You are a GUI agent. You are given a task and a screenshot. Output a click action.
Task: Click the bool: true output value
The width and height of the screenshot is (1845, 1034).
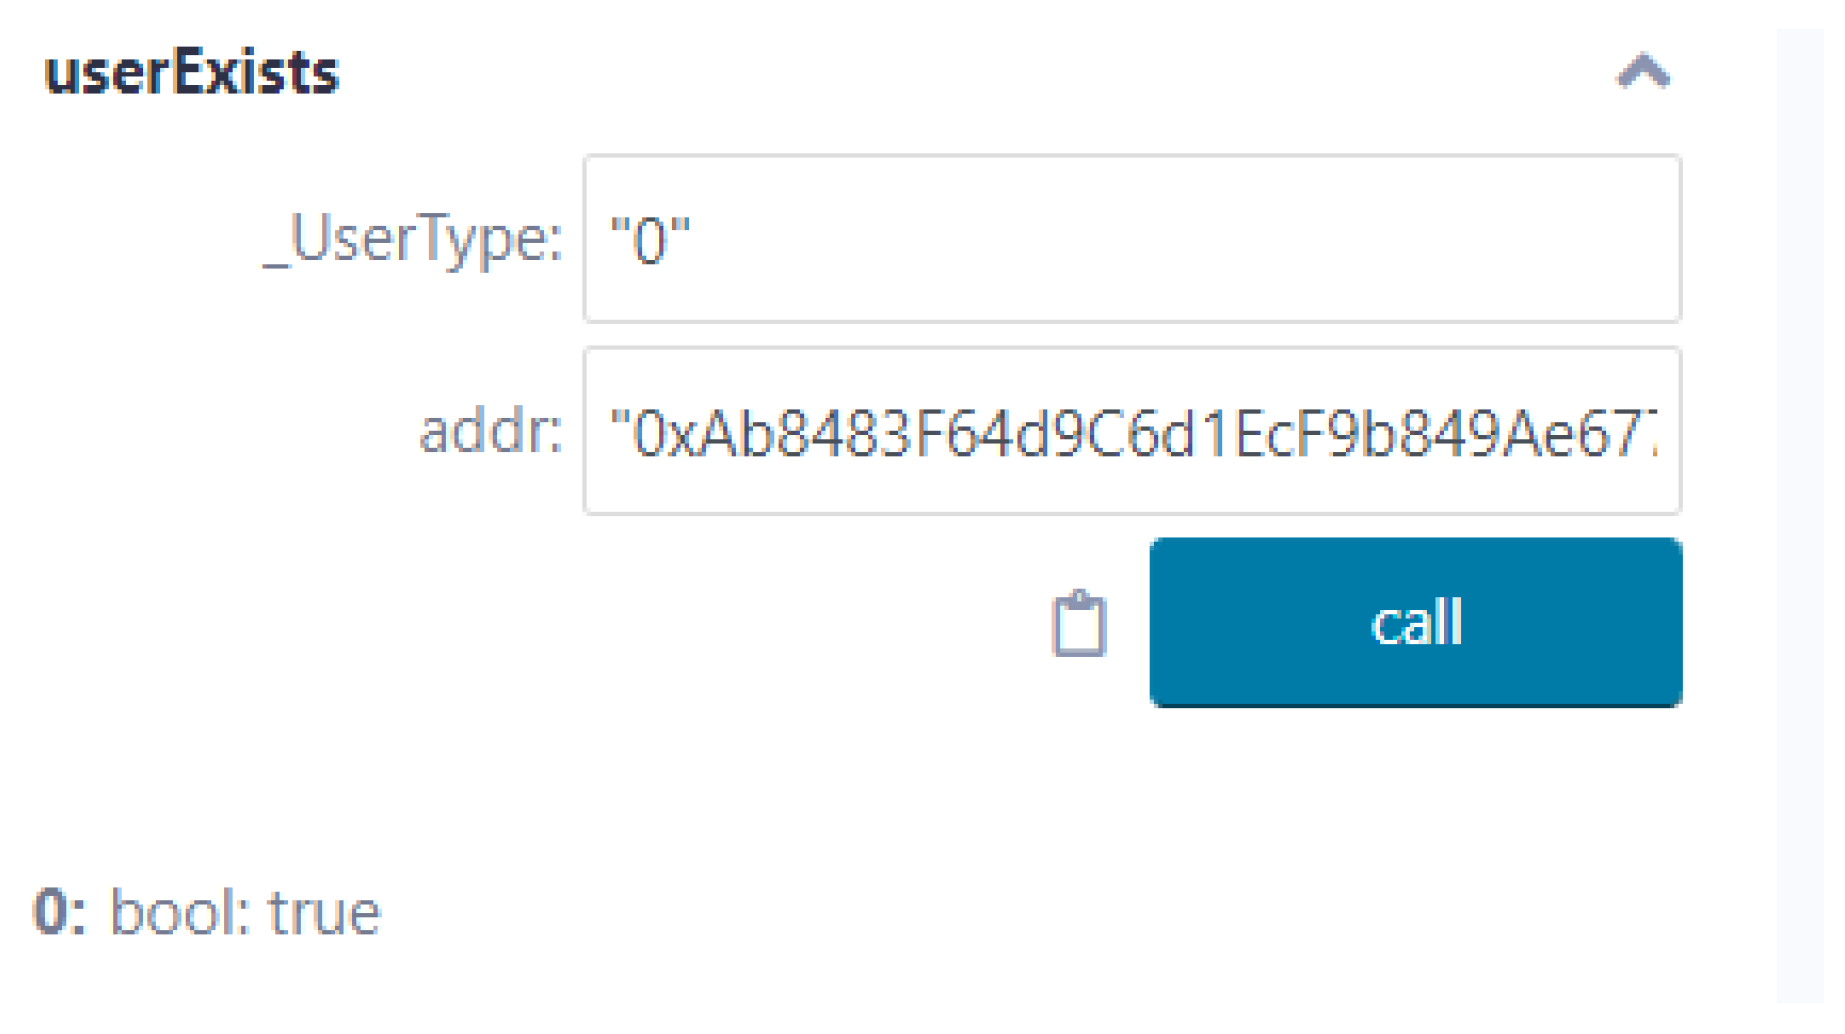(x=245, y=912)
